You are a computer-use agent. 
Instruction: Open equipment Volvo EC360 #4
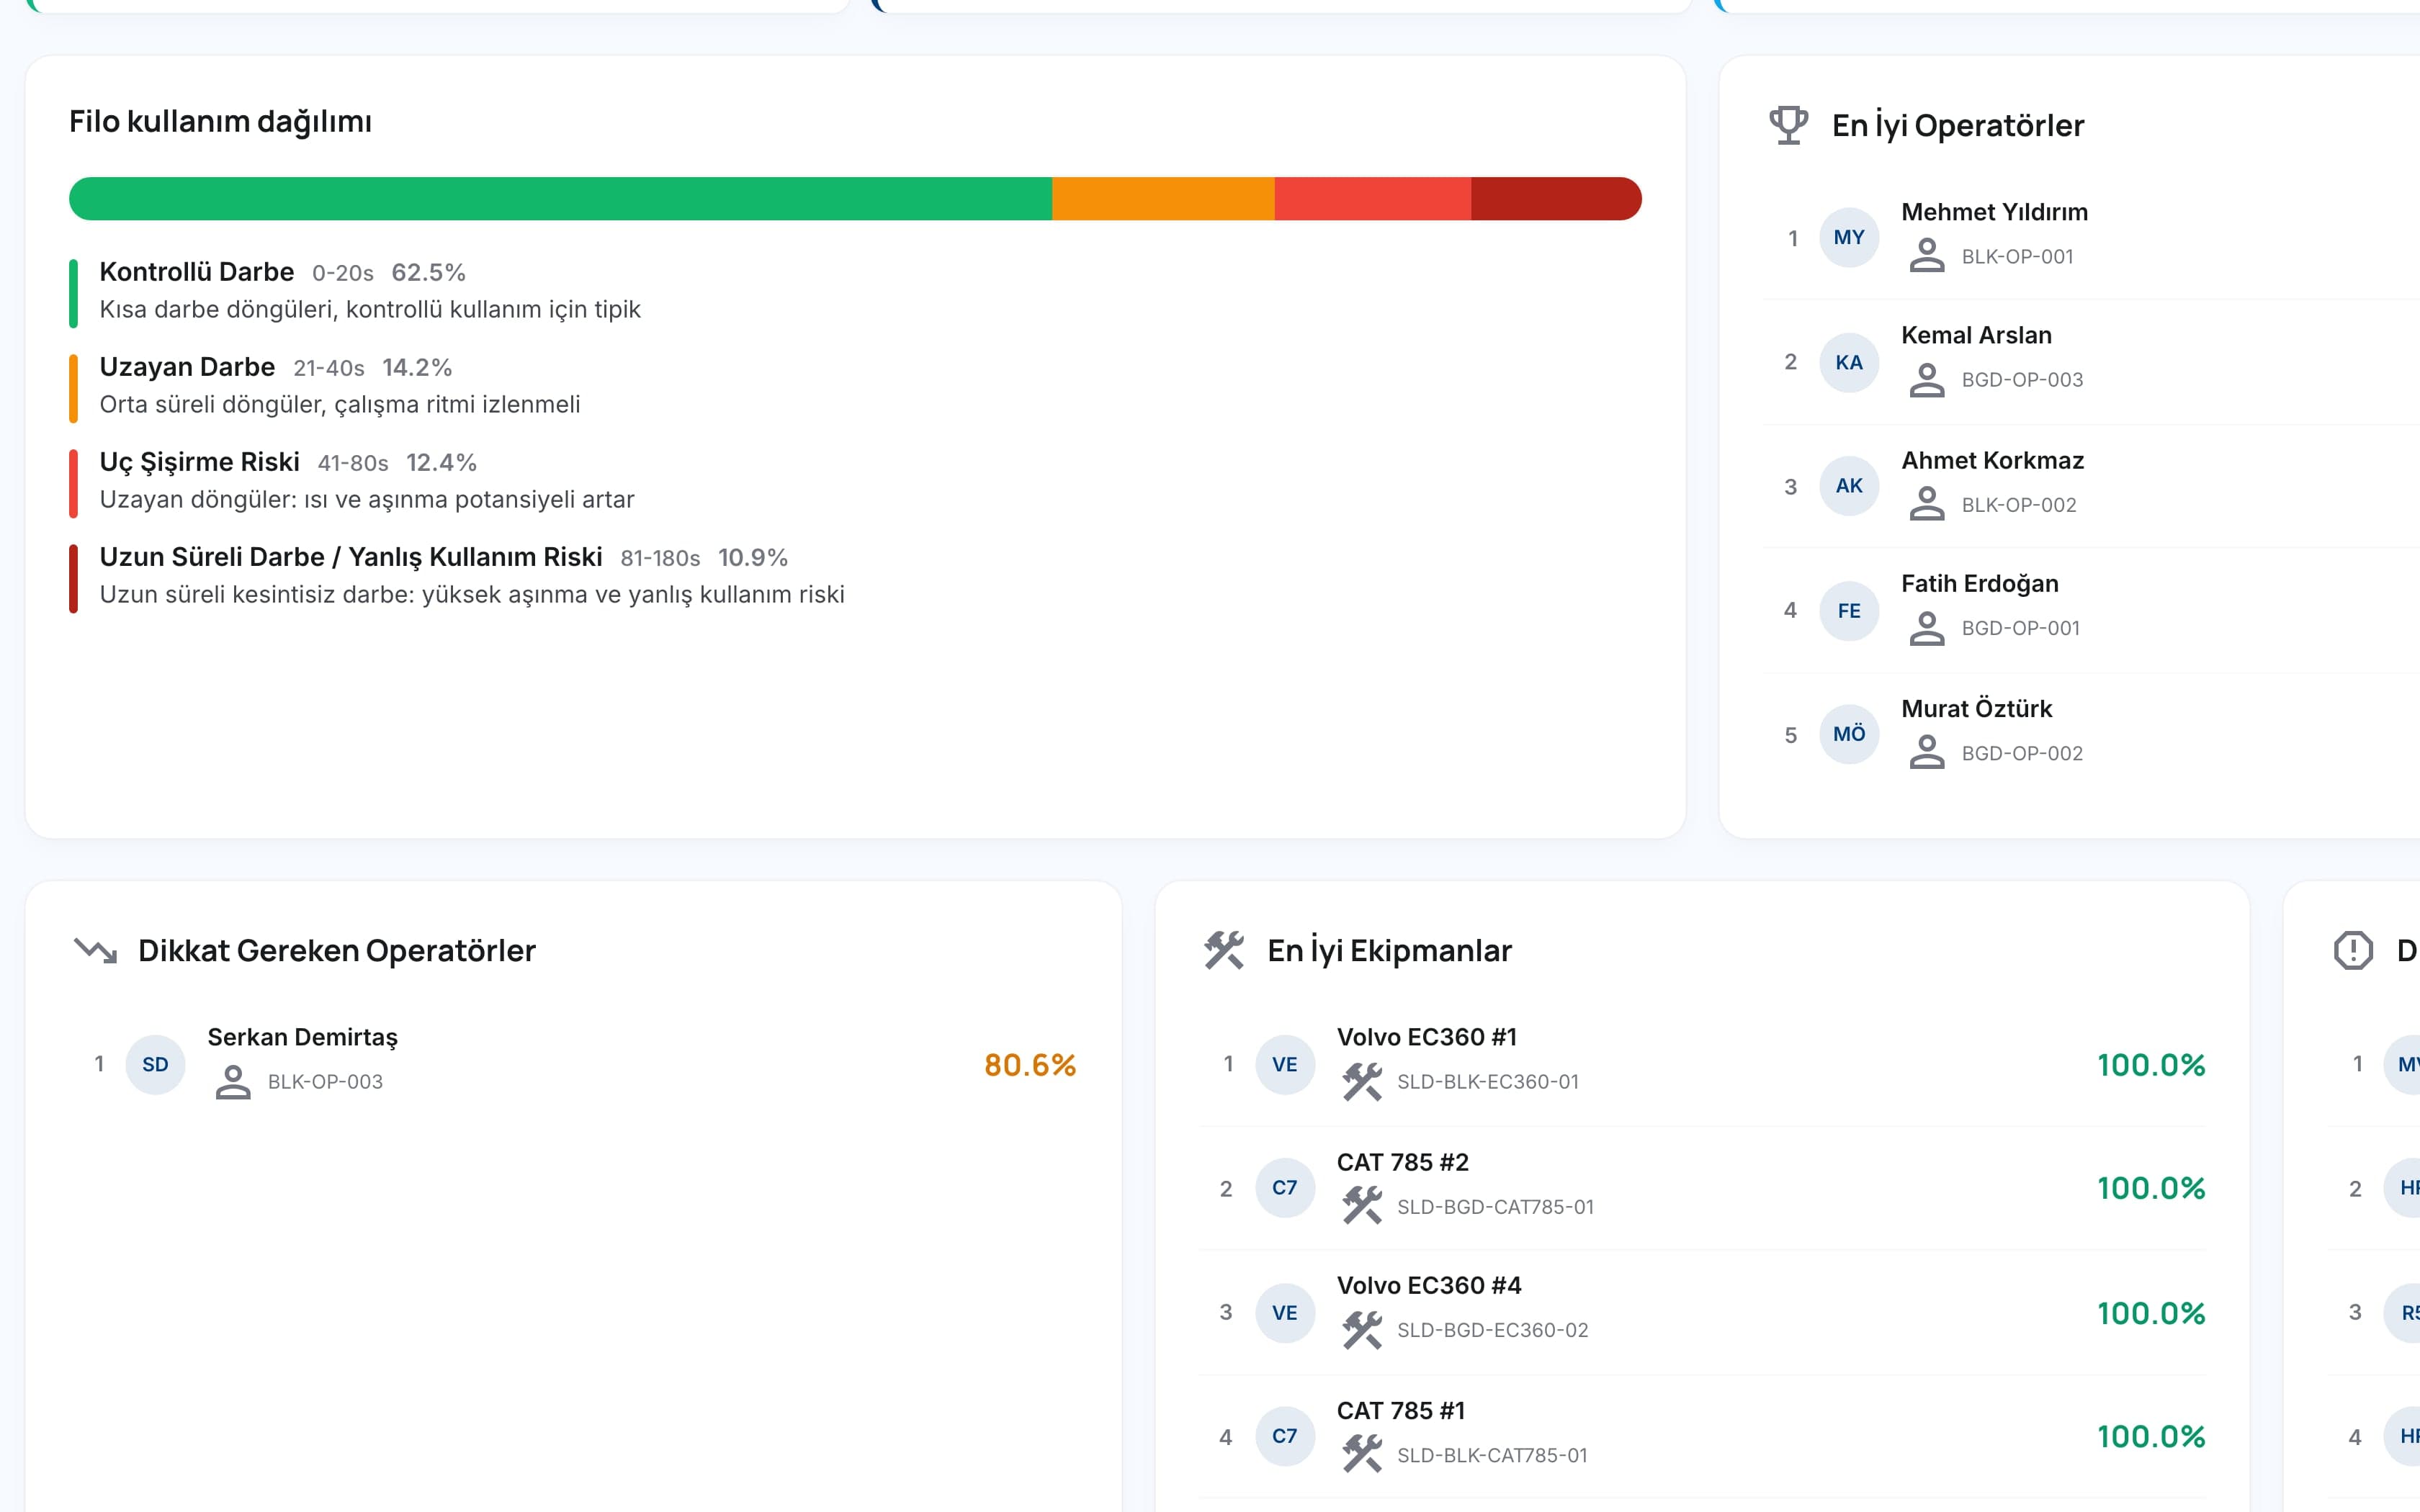point(1429,1285)
